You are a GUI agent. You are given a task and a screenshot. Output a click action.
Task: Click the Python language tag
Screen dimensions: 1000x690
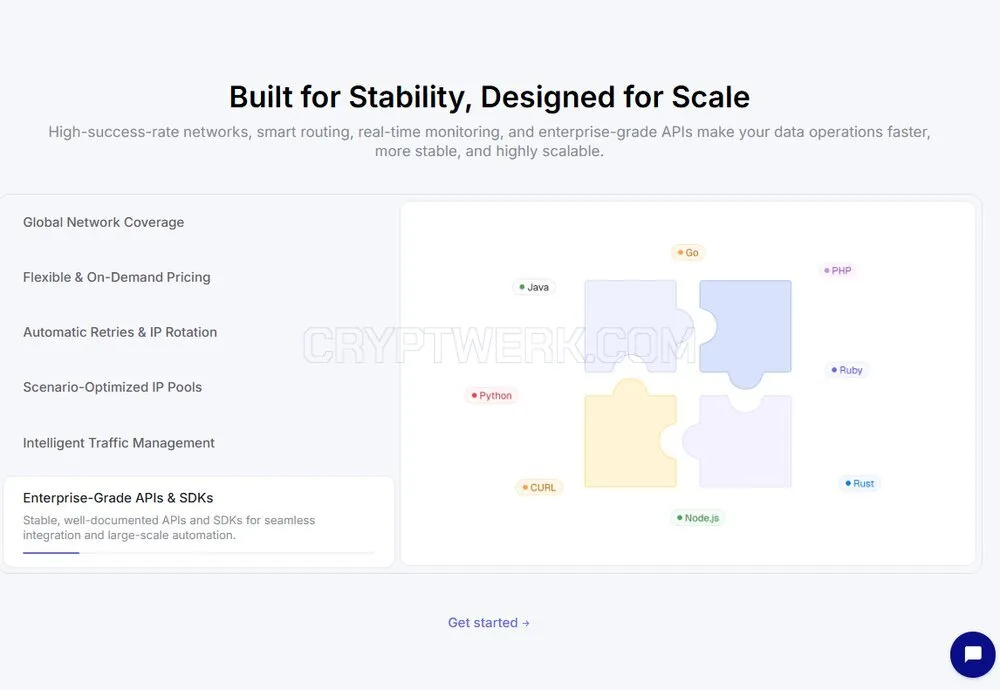pos(491,395)
